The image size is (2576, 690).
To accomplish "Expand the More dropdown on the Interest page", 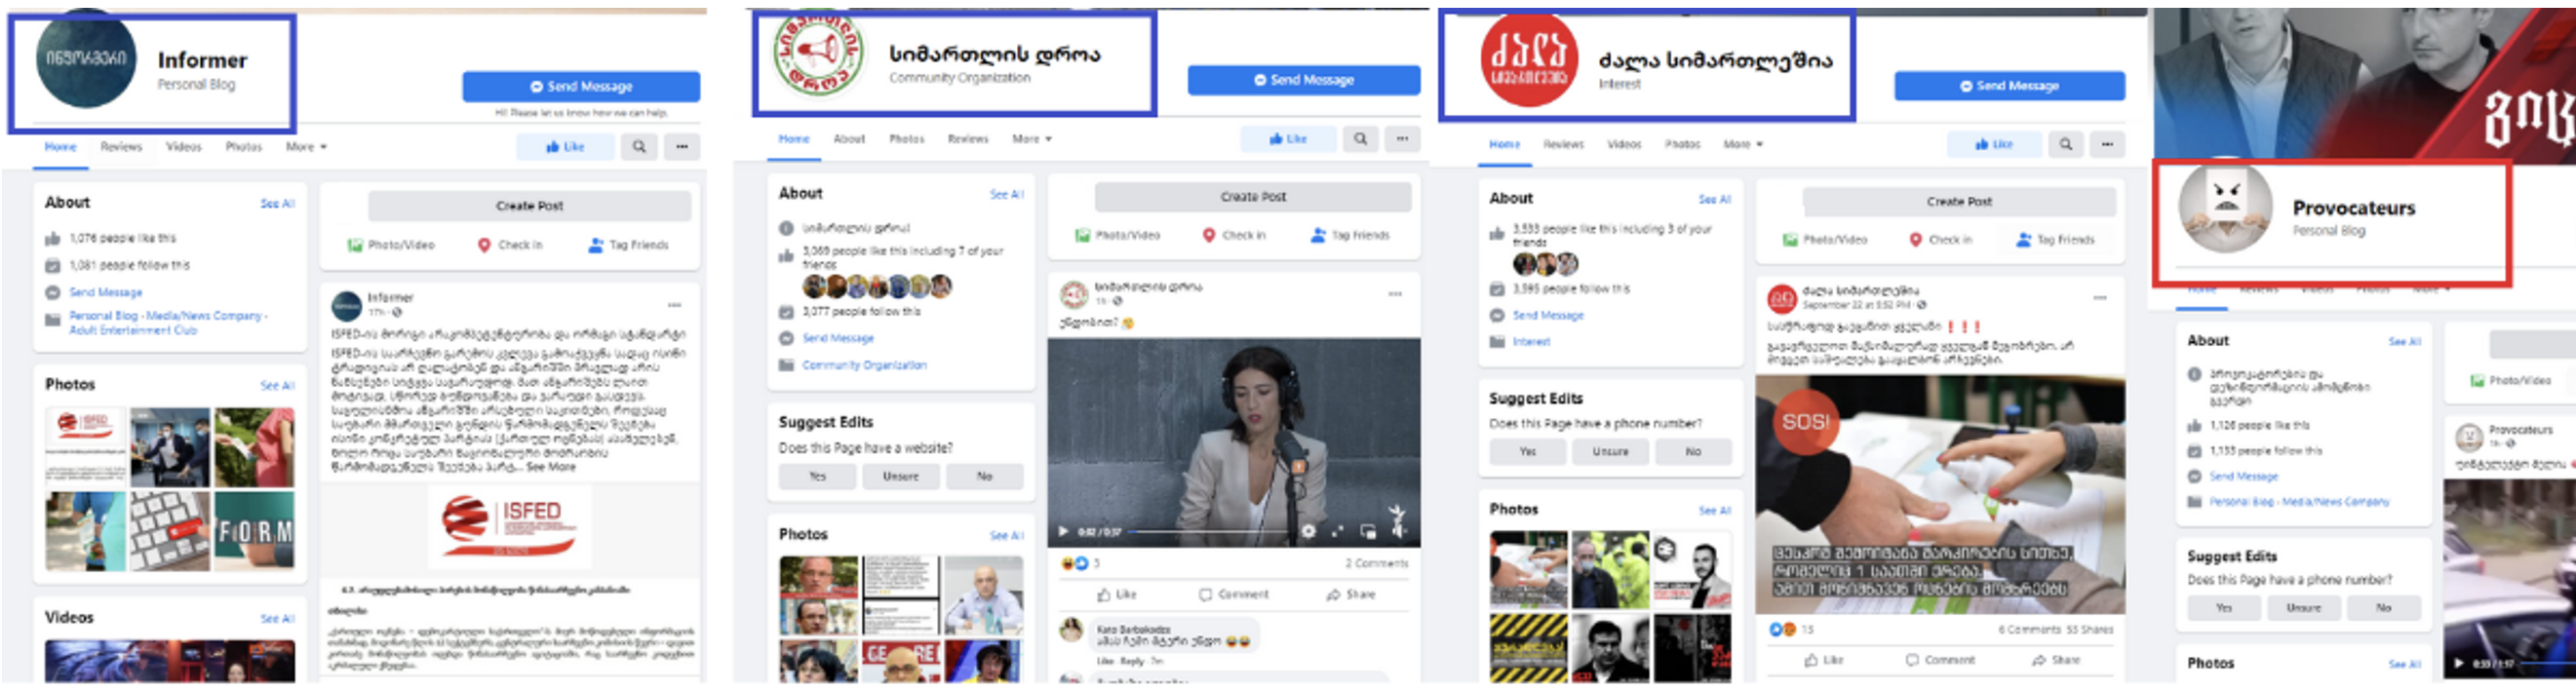I will 1743,145.
